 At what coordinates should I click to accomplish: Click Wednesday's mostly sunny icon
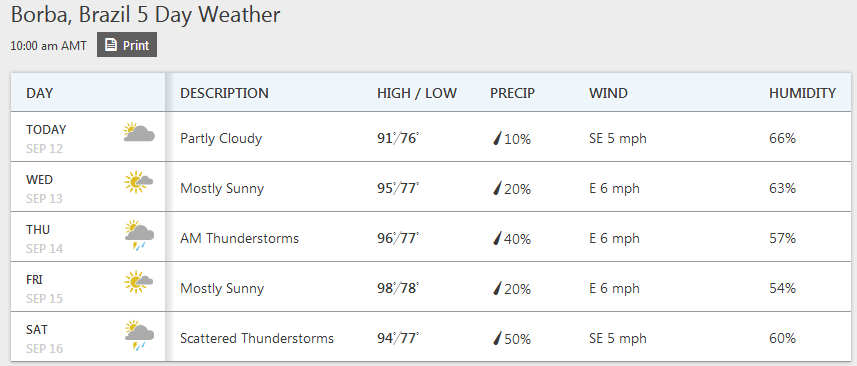pyautogui.click(x=138, y=182)
